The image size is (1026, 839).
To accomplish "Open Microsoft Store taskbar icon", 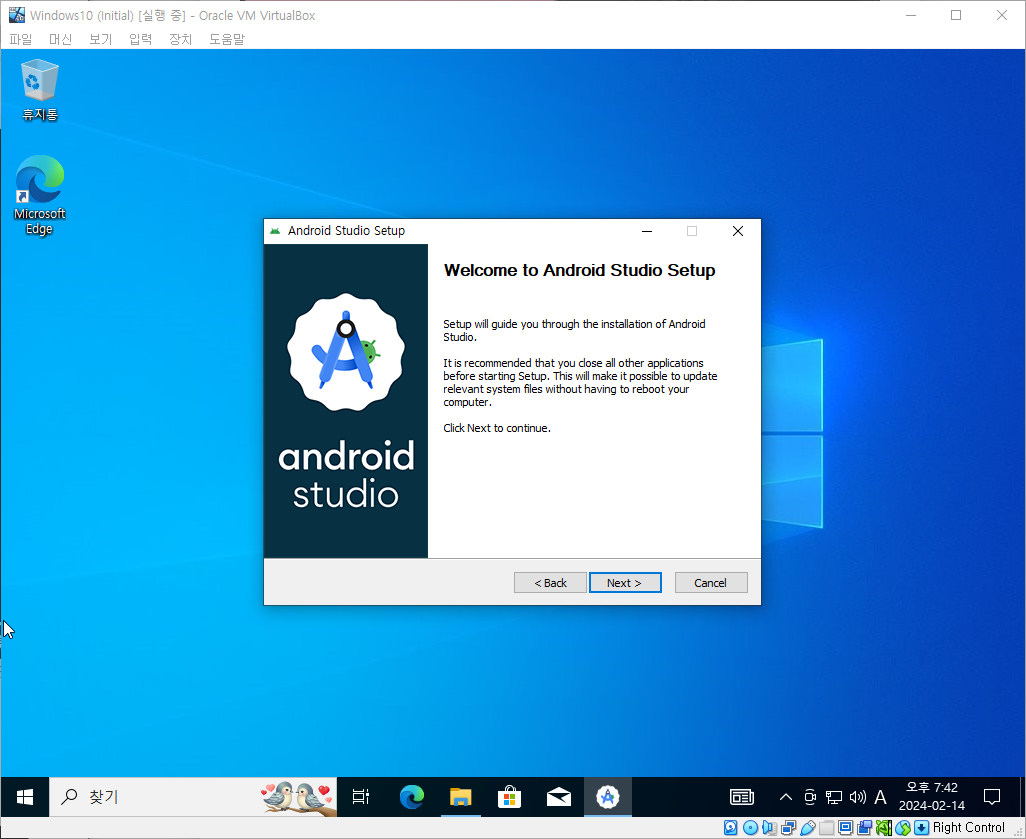I will click(509, 796).
